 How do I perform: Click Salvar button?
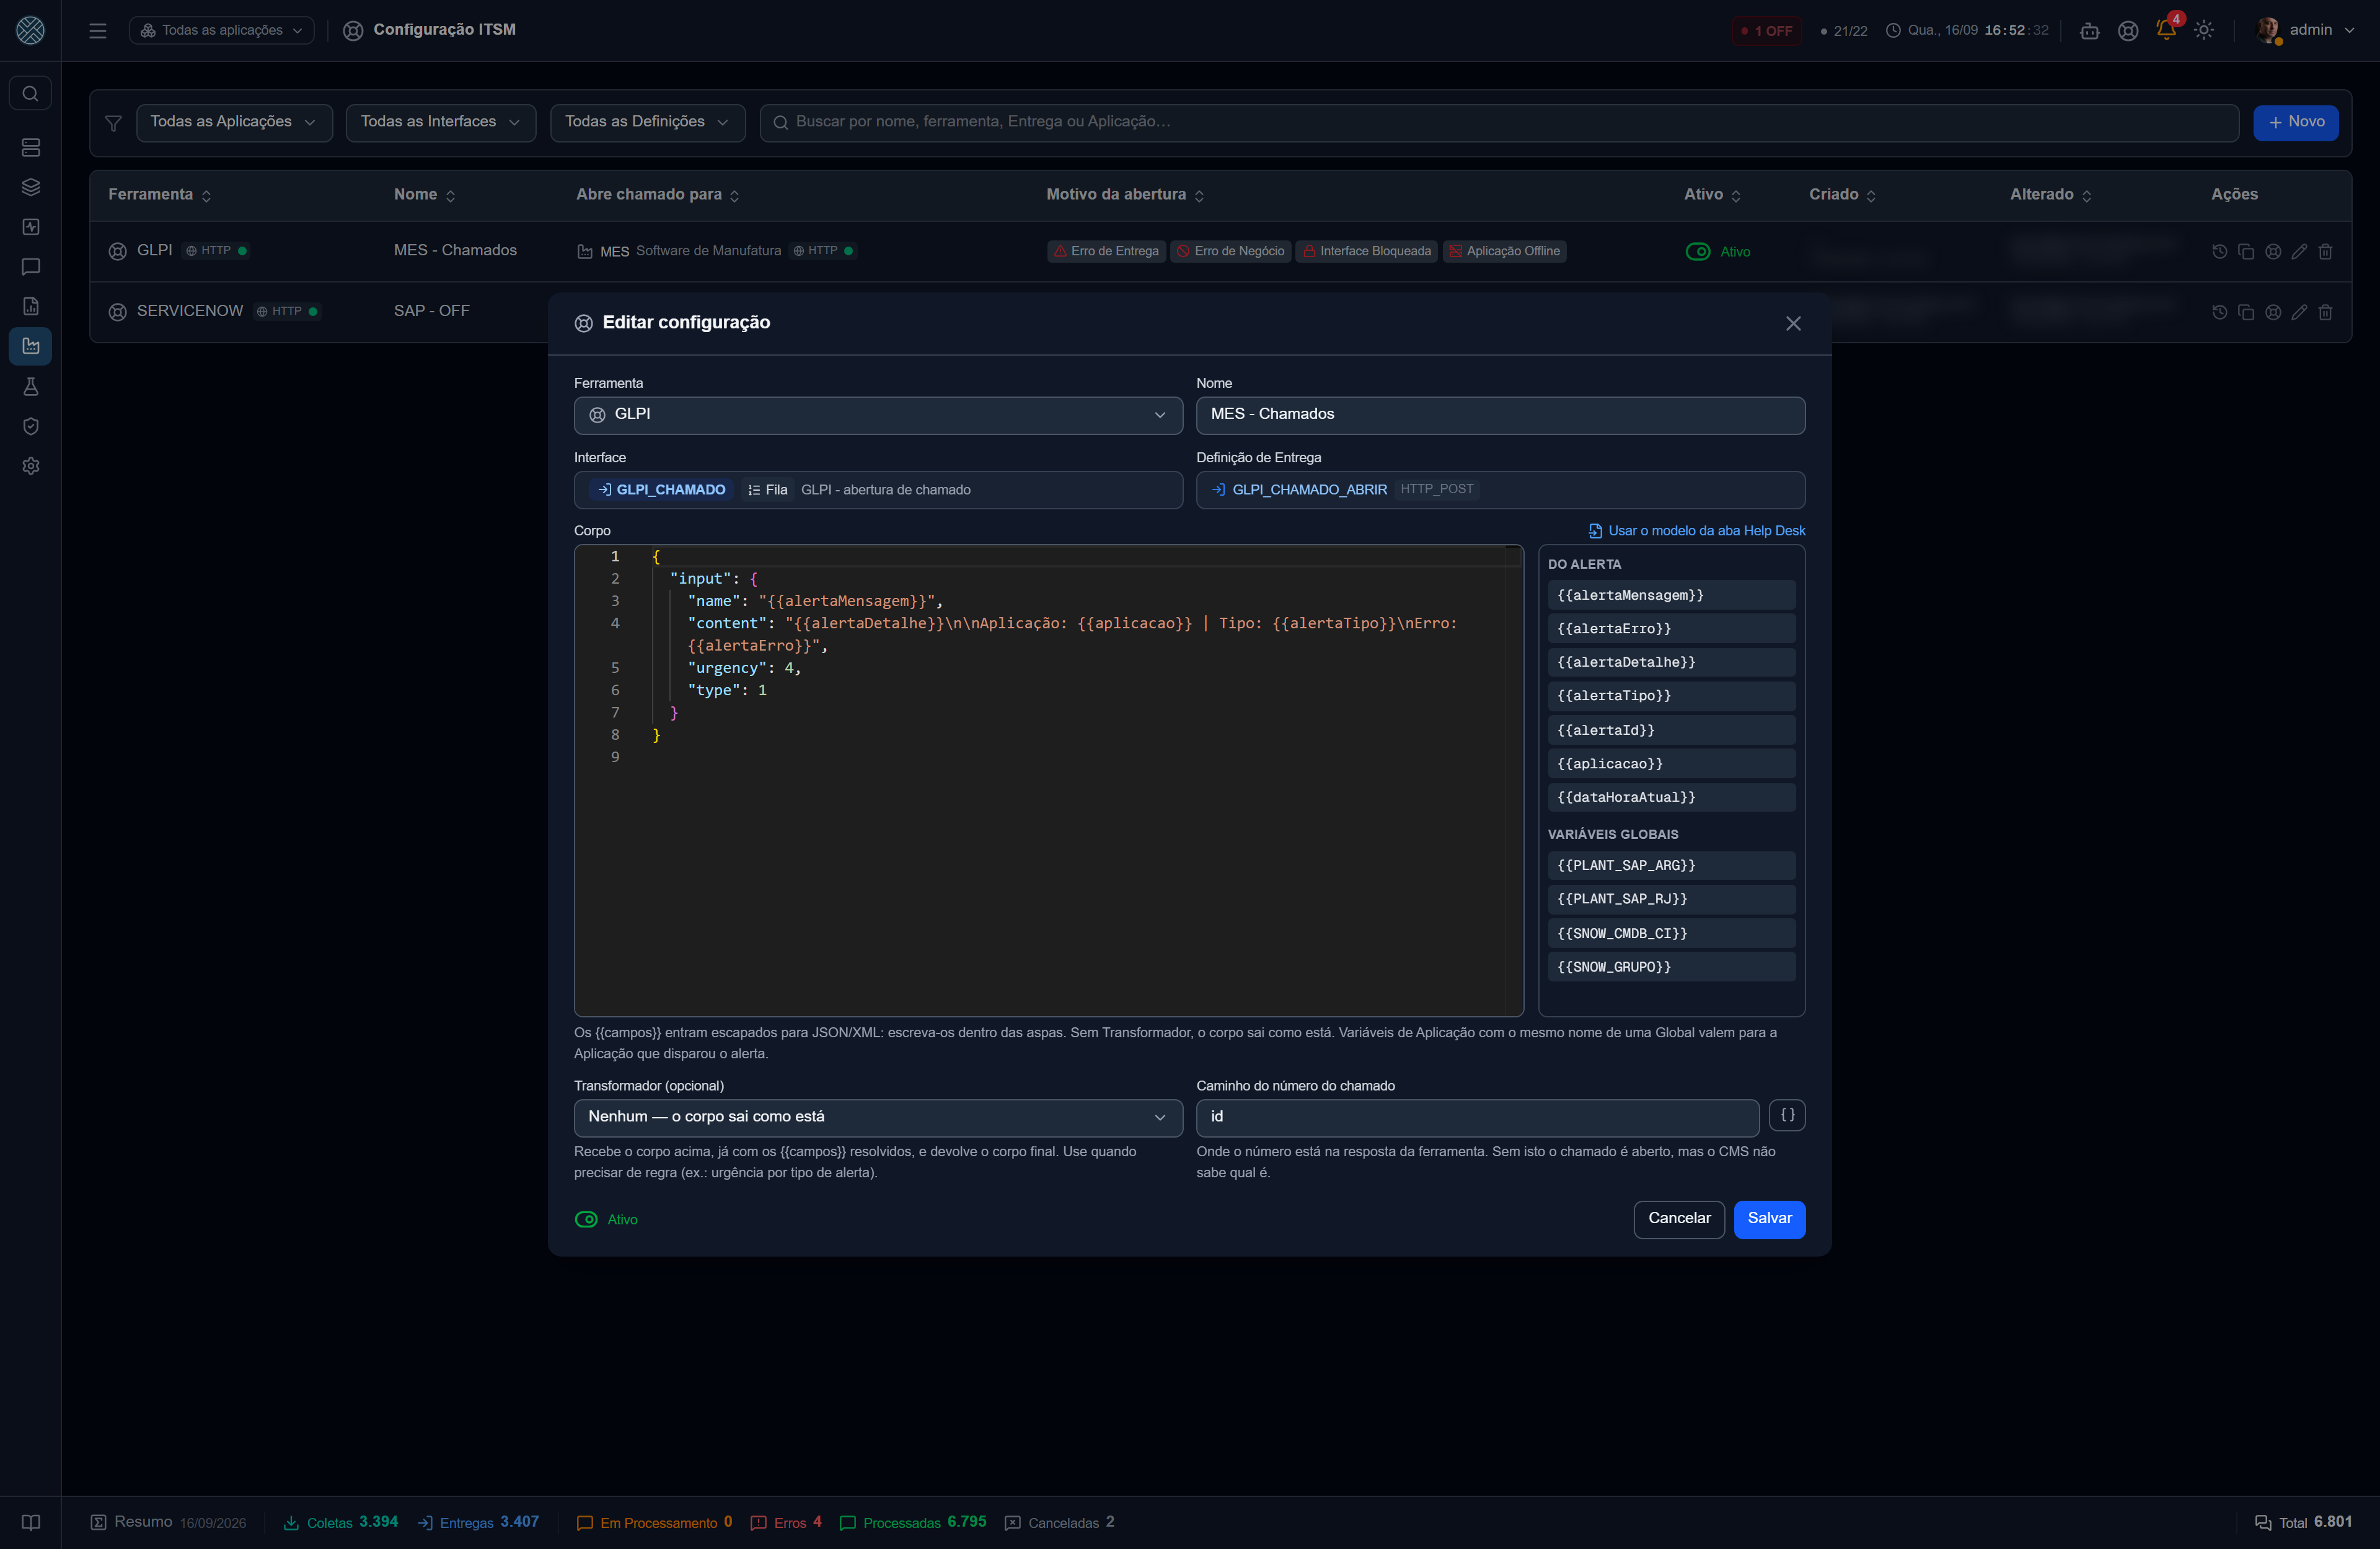tap(1769, 1219)
